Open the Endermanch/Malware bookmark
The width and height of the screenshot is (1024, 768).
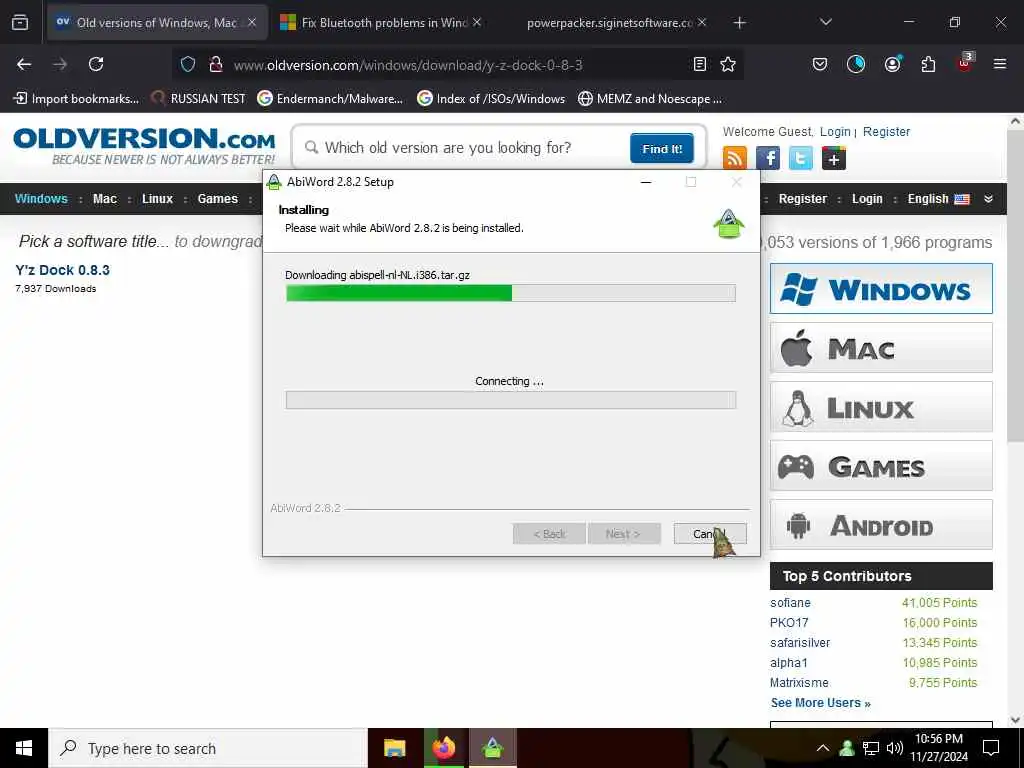click(330, 99)
